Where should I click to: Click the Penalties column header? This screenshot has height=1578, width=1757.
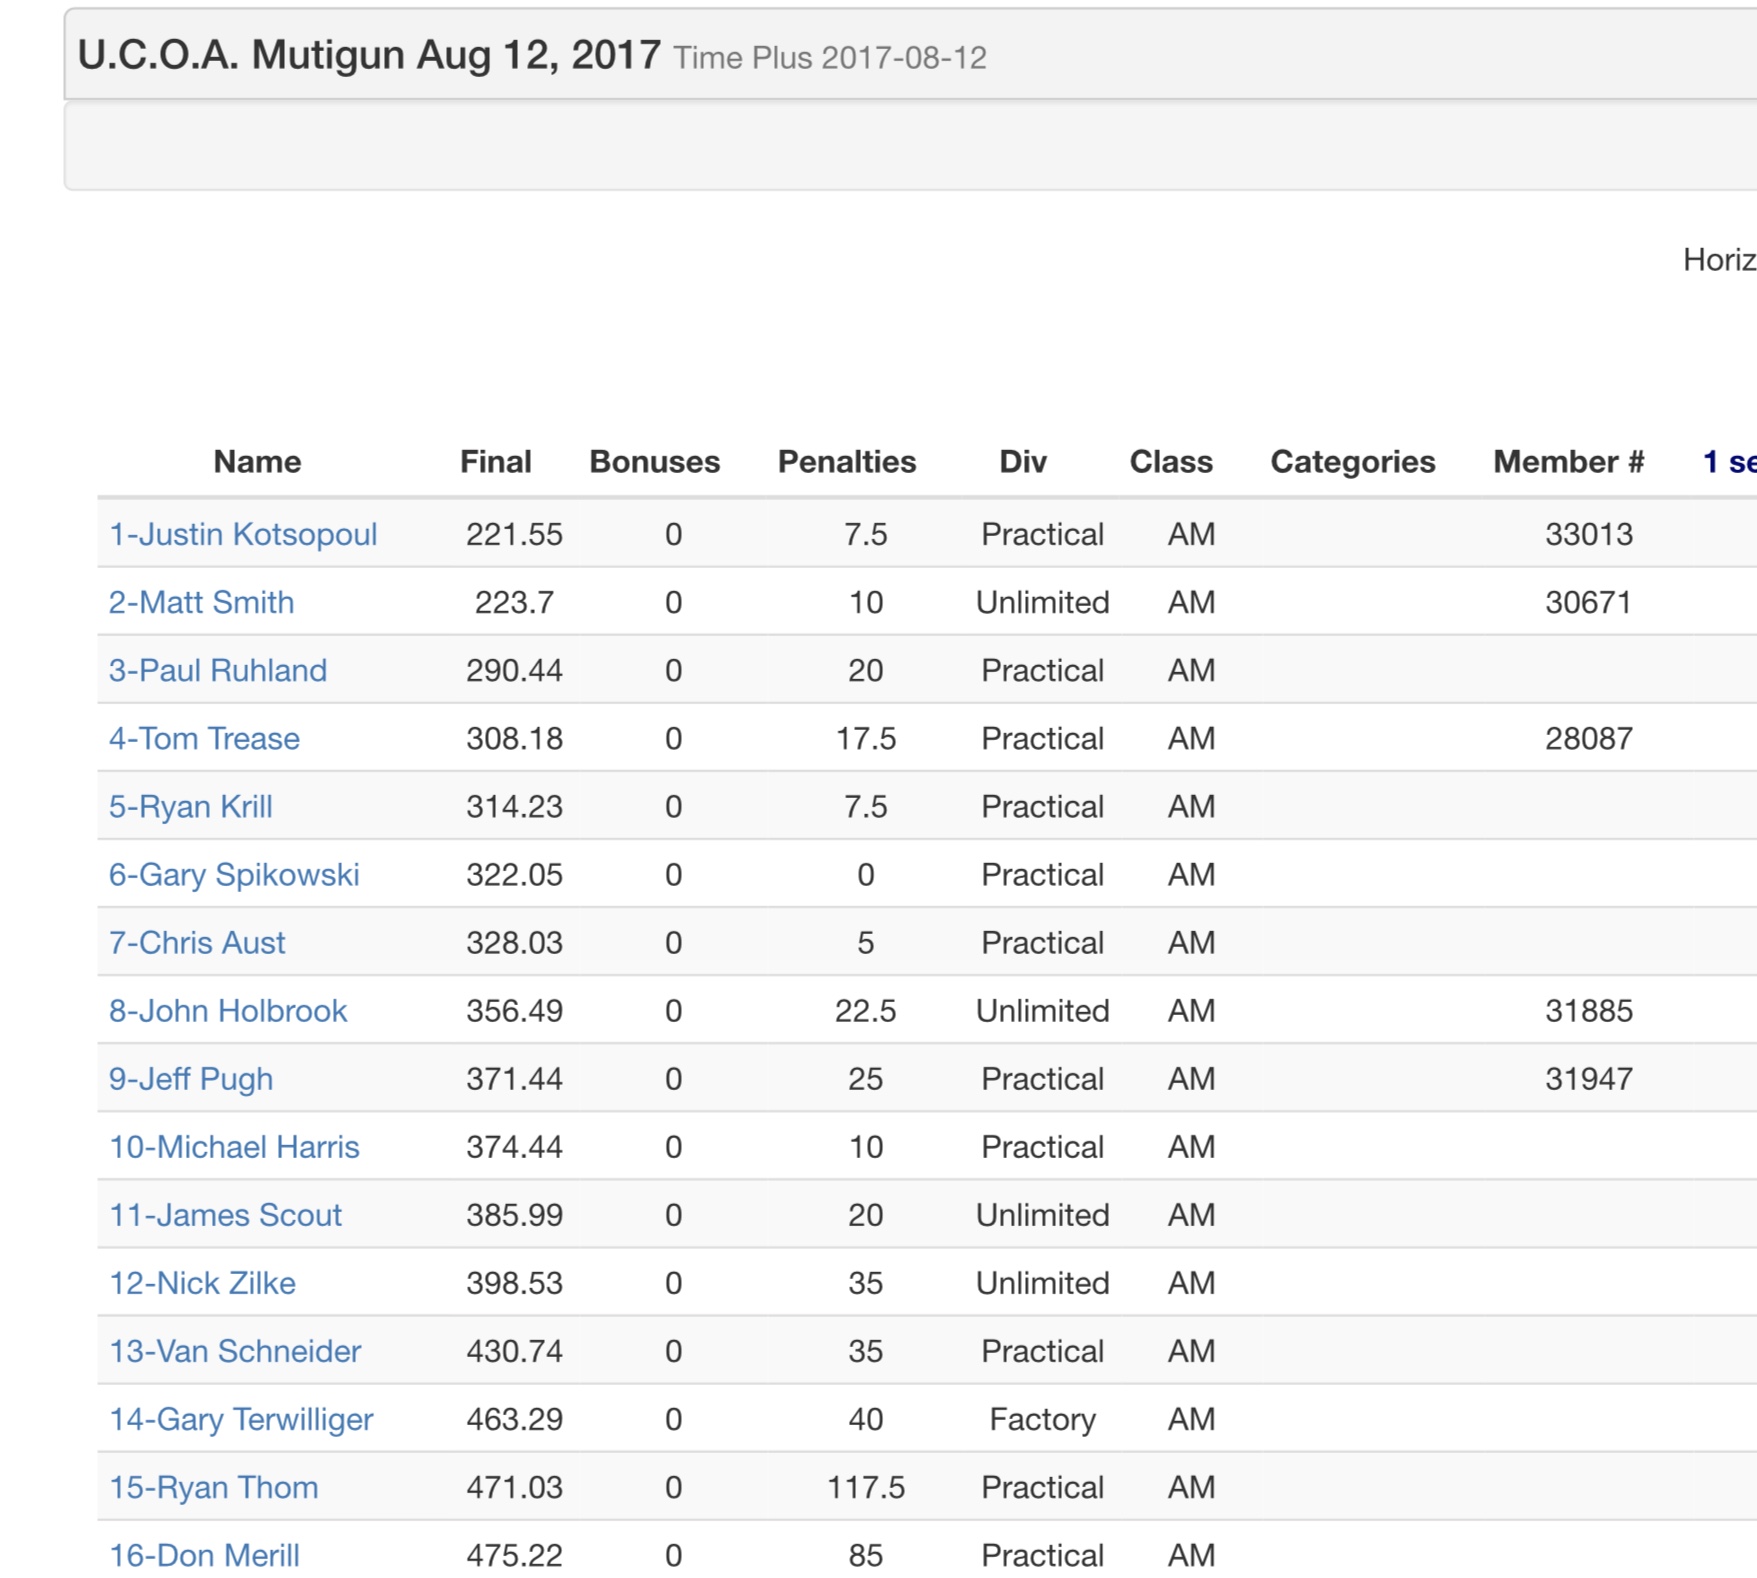(x=847, y=461)
